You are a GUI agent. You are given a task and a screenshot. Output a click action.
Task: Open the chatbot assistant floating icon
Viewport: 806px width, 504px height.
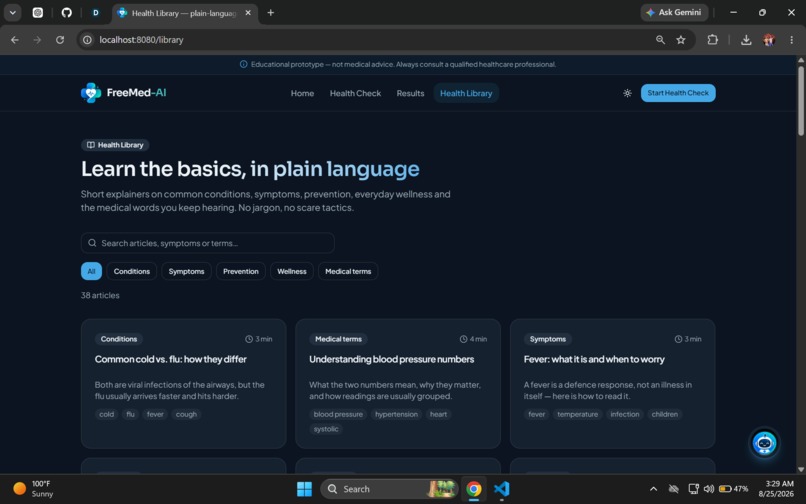pyautogui.click(x=764, y=443)
